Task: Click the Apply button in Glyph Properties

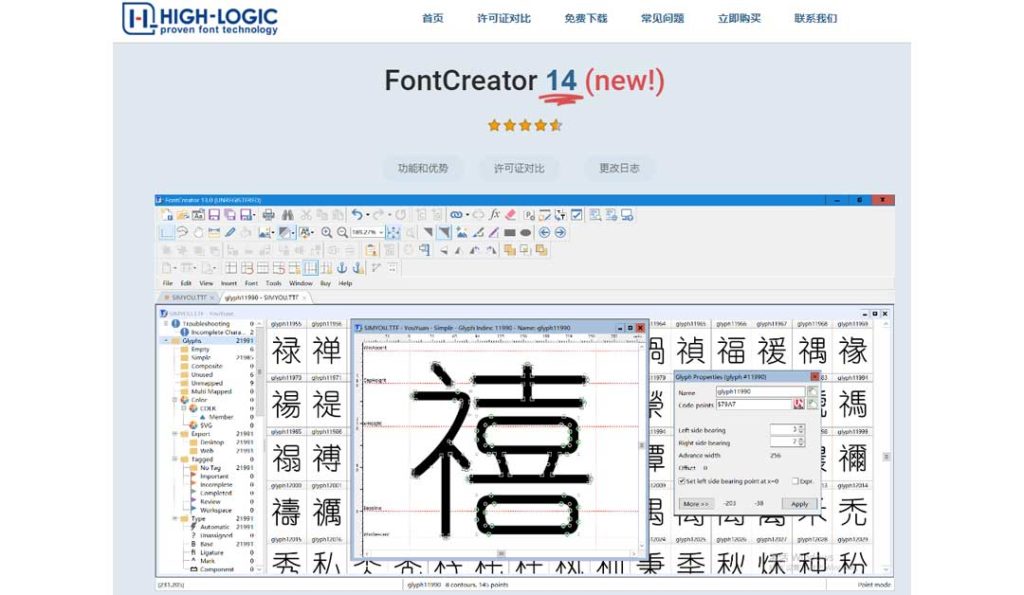Action: [799, 504]
